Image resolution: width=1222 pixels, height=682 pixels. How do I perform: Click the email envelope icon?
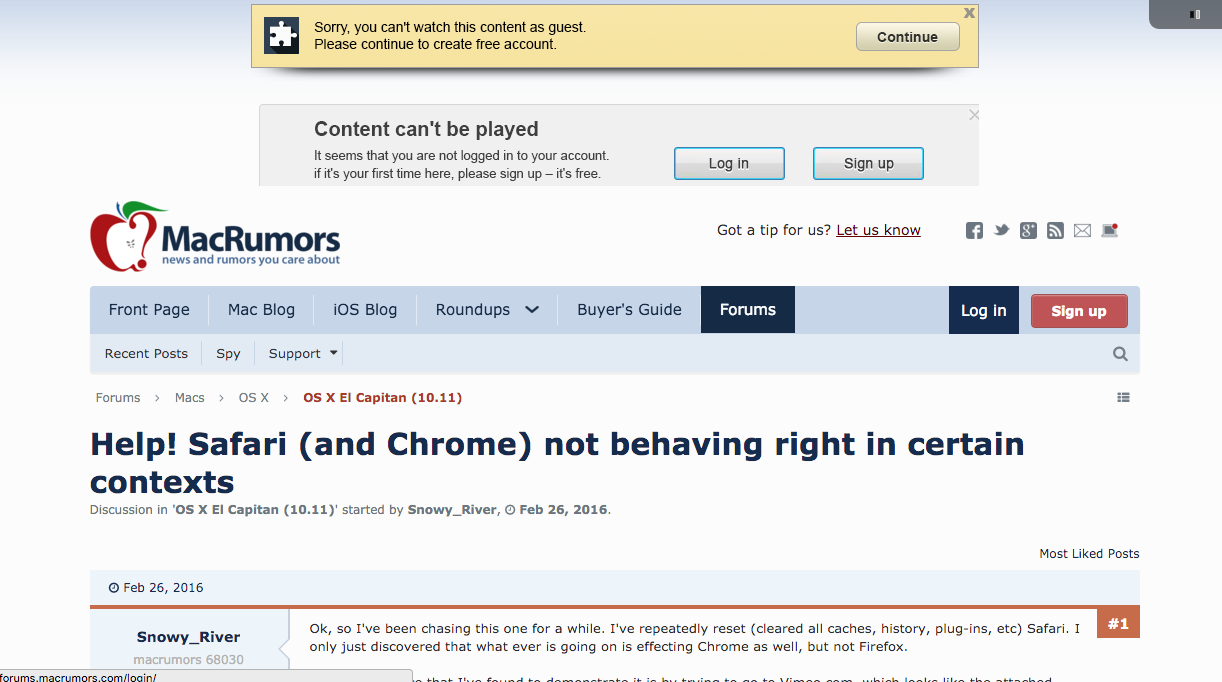click(1082, 231)
